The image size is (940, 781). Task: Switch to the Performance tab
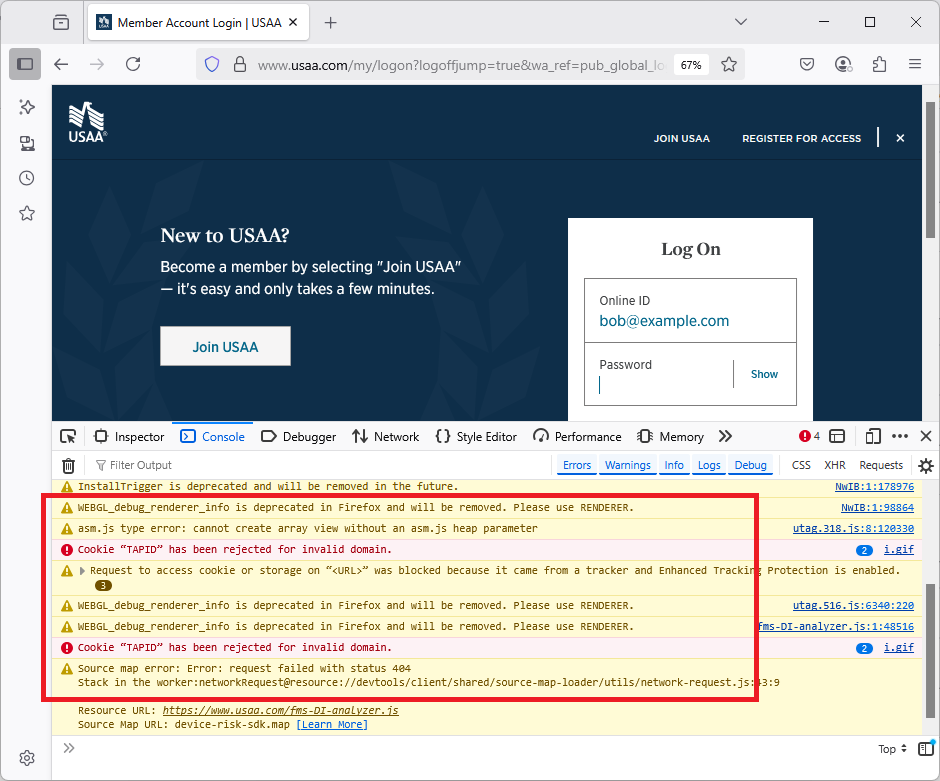pyautogui.click(x=577, y=436)
